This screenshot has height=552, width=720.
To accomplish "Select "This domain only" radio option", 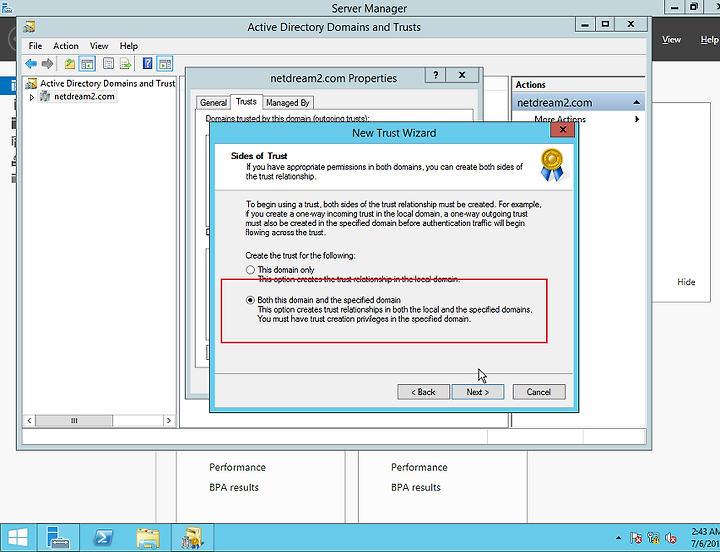I will pyautogui.click(x=250, y=270).
